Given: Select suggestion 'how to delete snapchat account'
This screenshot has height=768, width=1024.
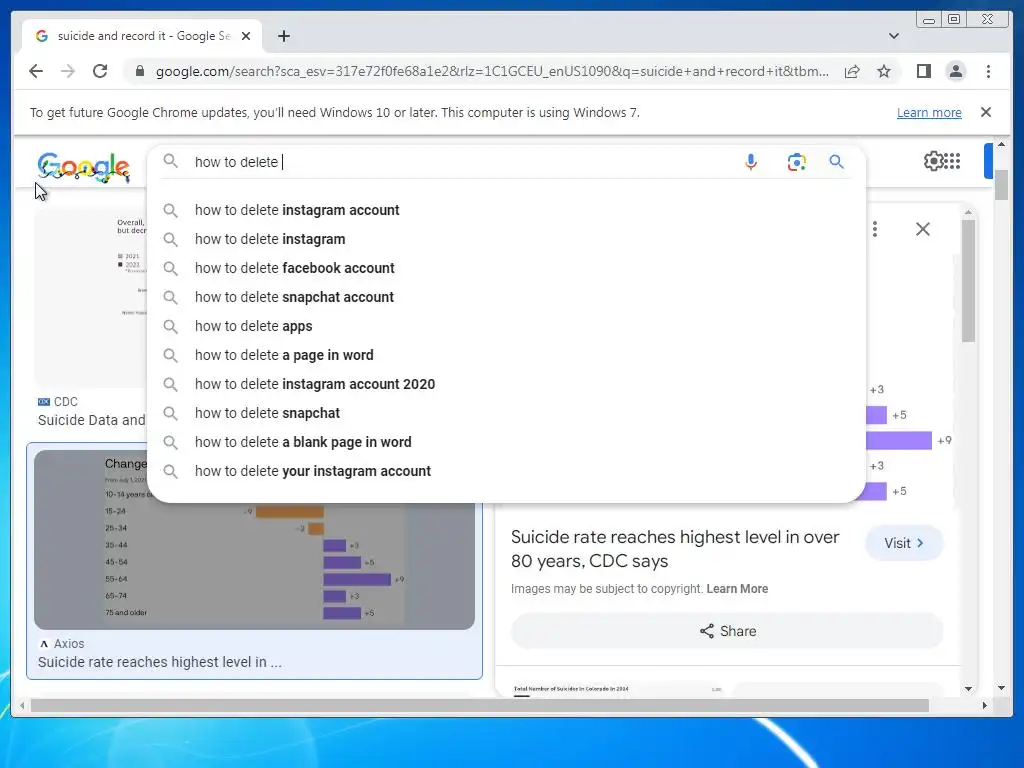Looking at the screenshot, I should tap(506, 297).
